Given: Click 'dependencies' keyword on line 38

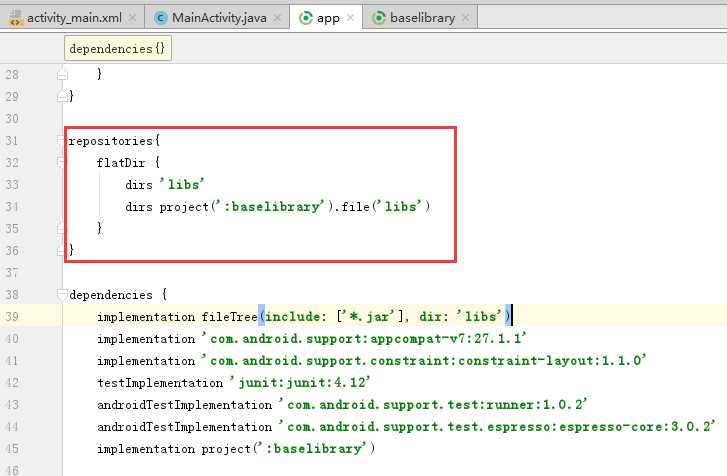Looking at the screenshot, I should 110,295.
